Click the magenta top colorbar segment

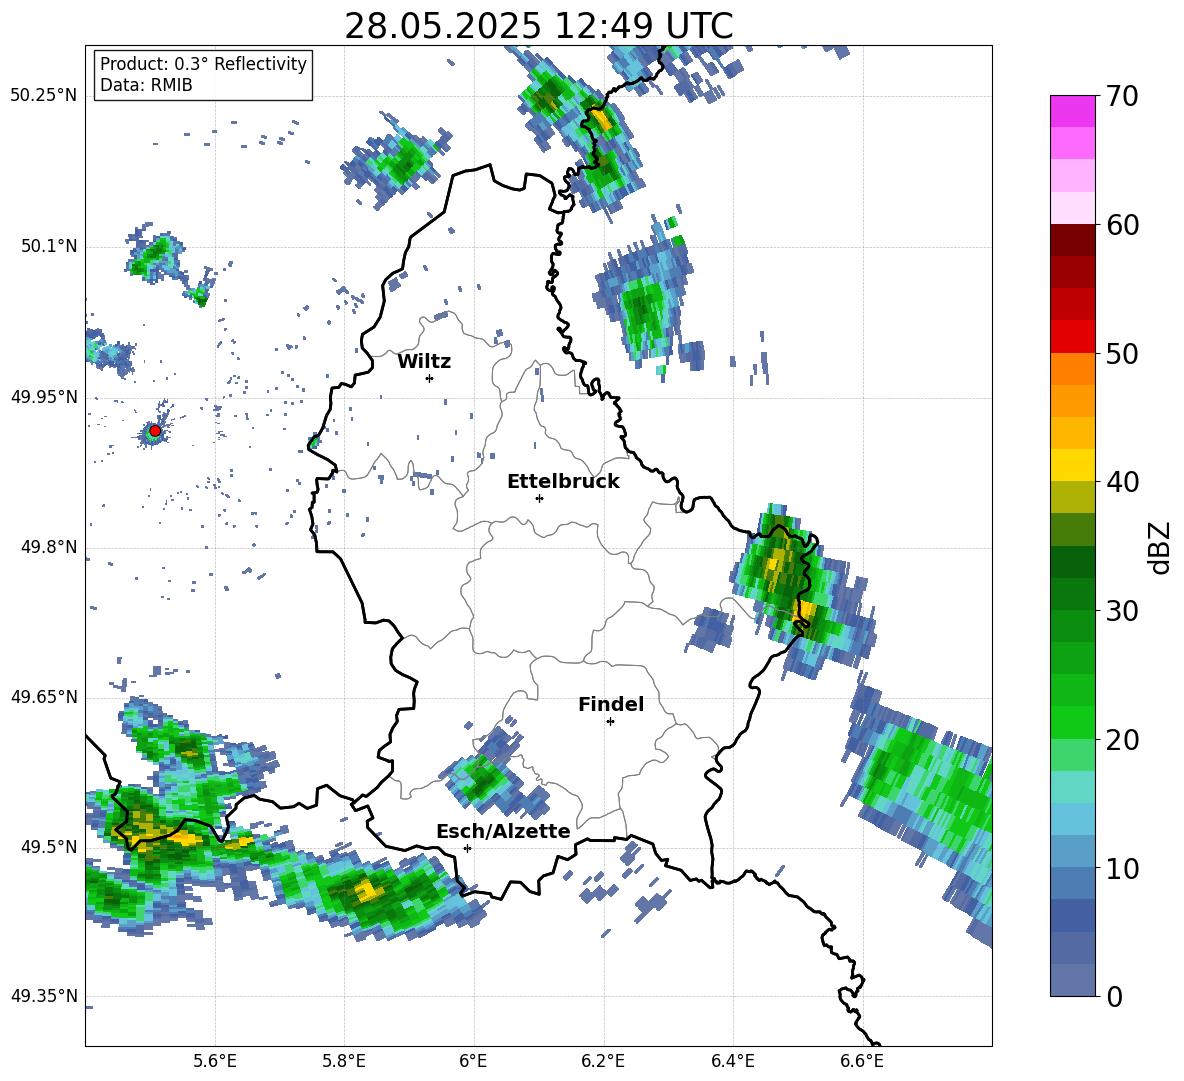(x=1072, y=111)
